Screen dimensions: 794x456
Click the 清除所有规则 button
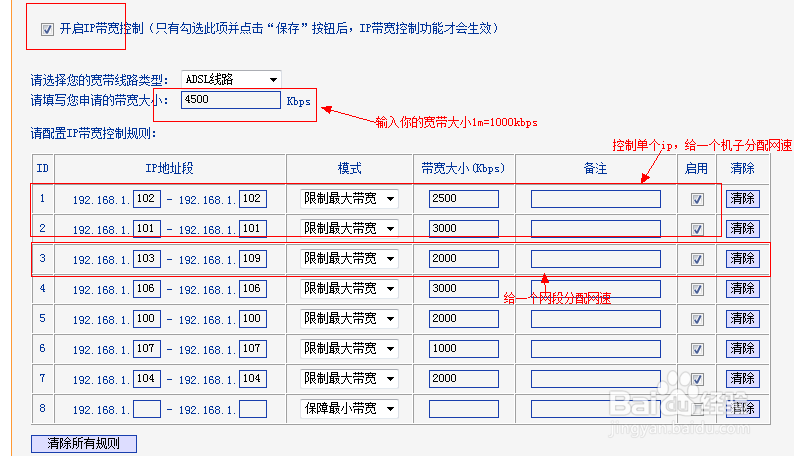pyautogui.click(x=84, y=444)
